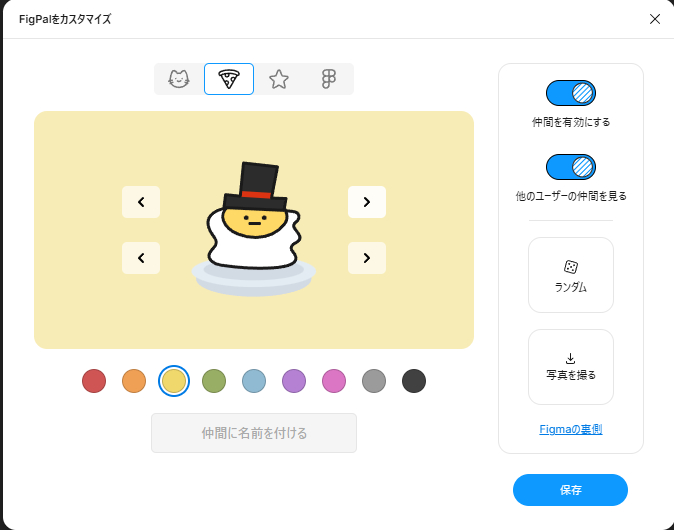Screen dimensions: 674x530
Task: Pick the dark charcoal color swatch
Action: (414, 381)
